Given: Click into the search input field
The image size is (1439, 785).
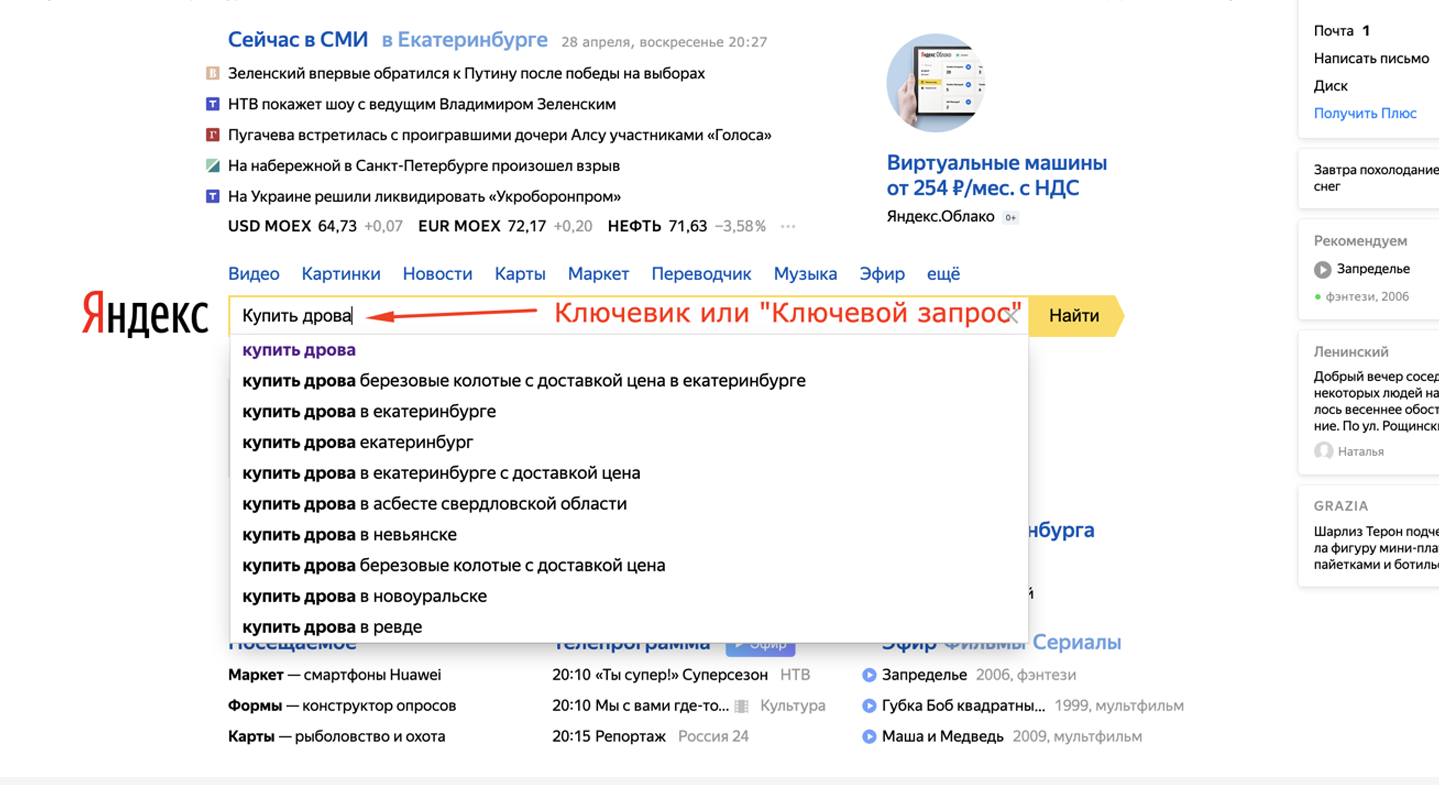Looking at the screenshot, I should (x=628, y=316).
